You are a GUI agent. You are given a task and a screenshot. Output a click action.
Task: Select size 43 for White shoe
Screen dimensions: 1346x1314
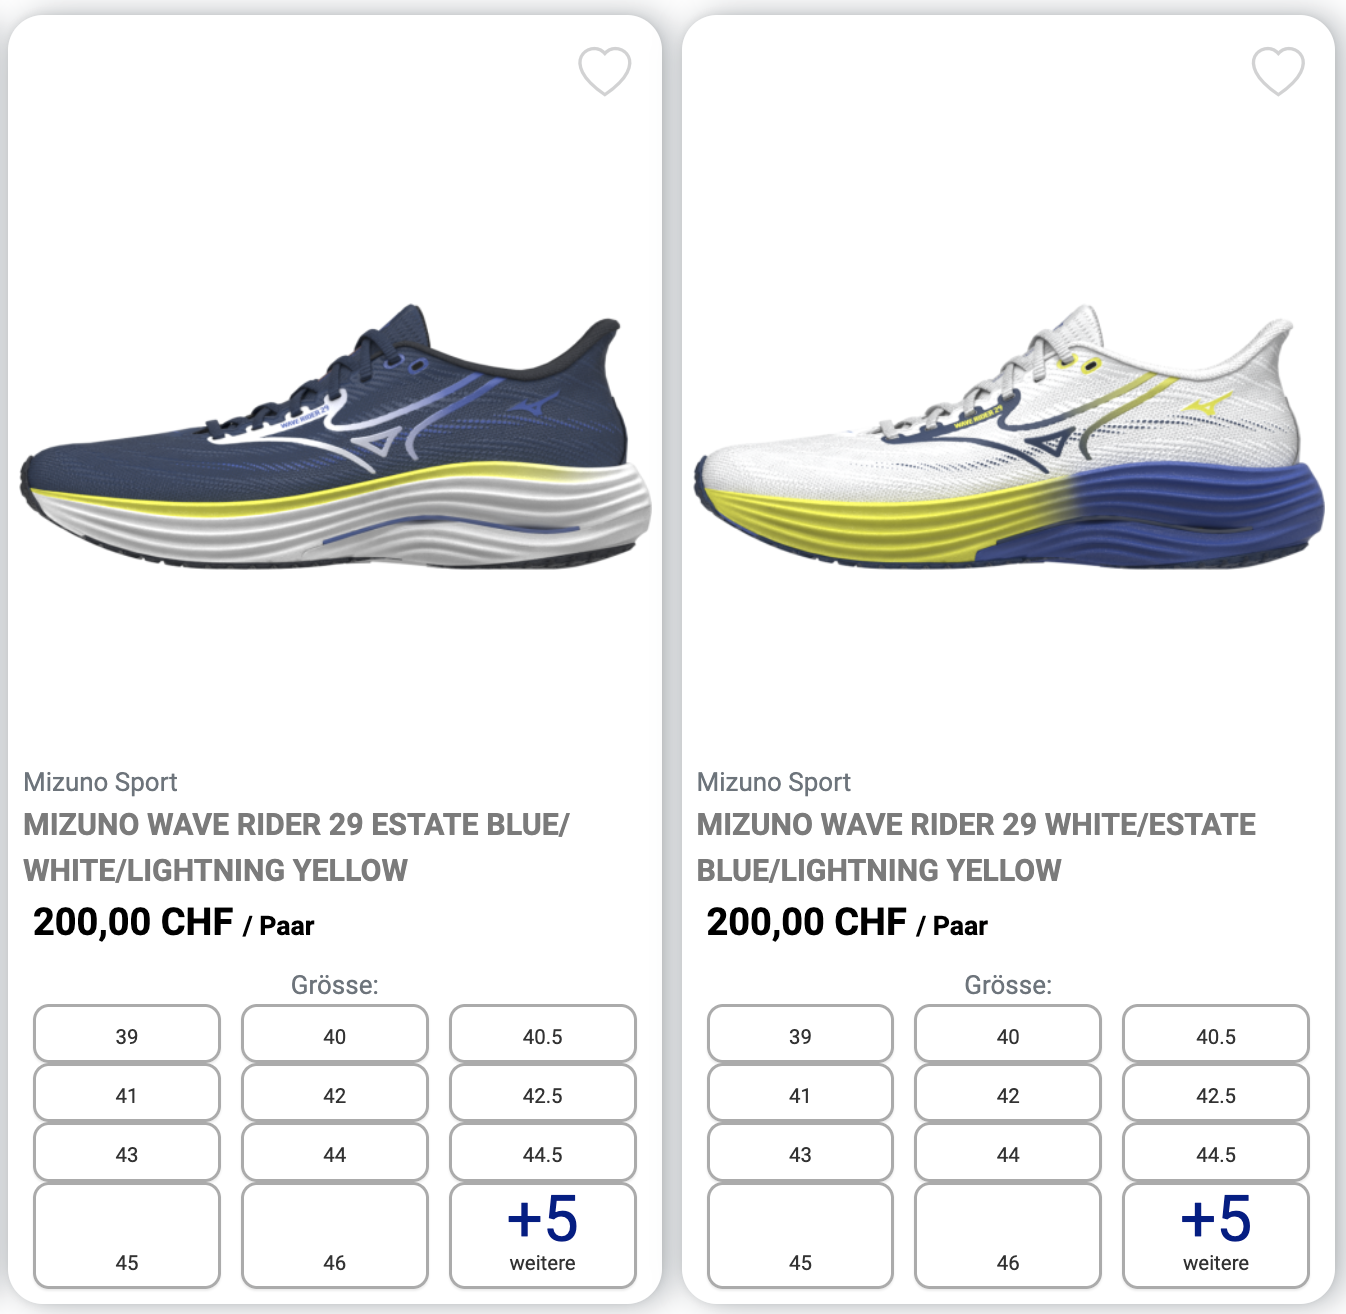pyautogui.click(x=800, y=1152)
